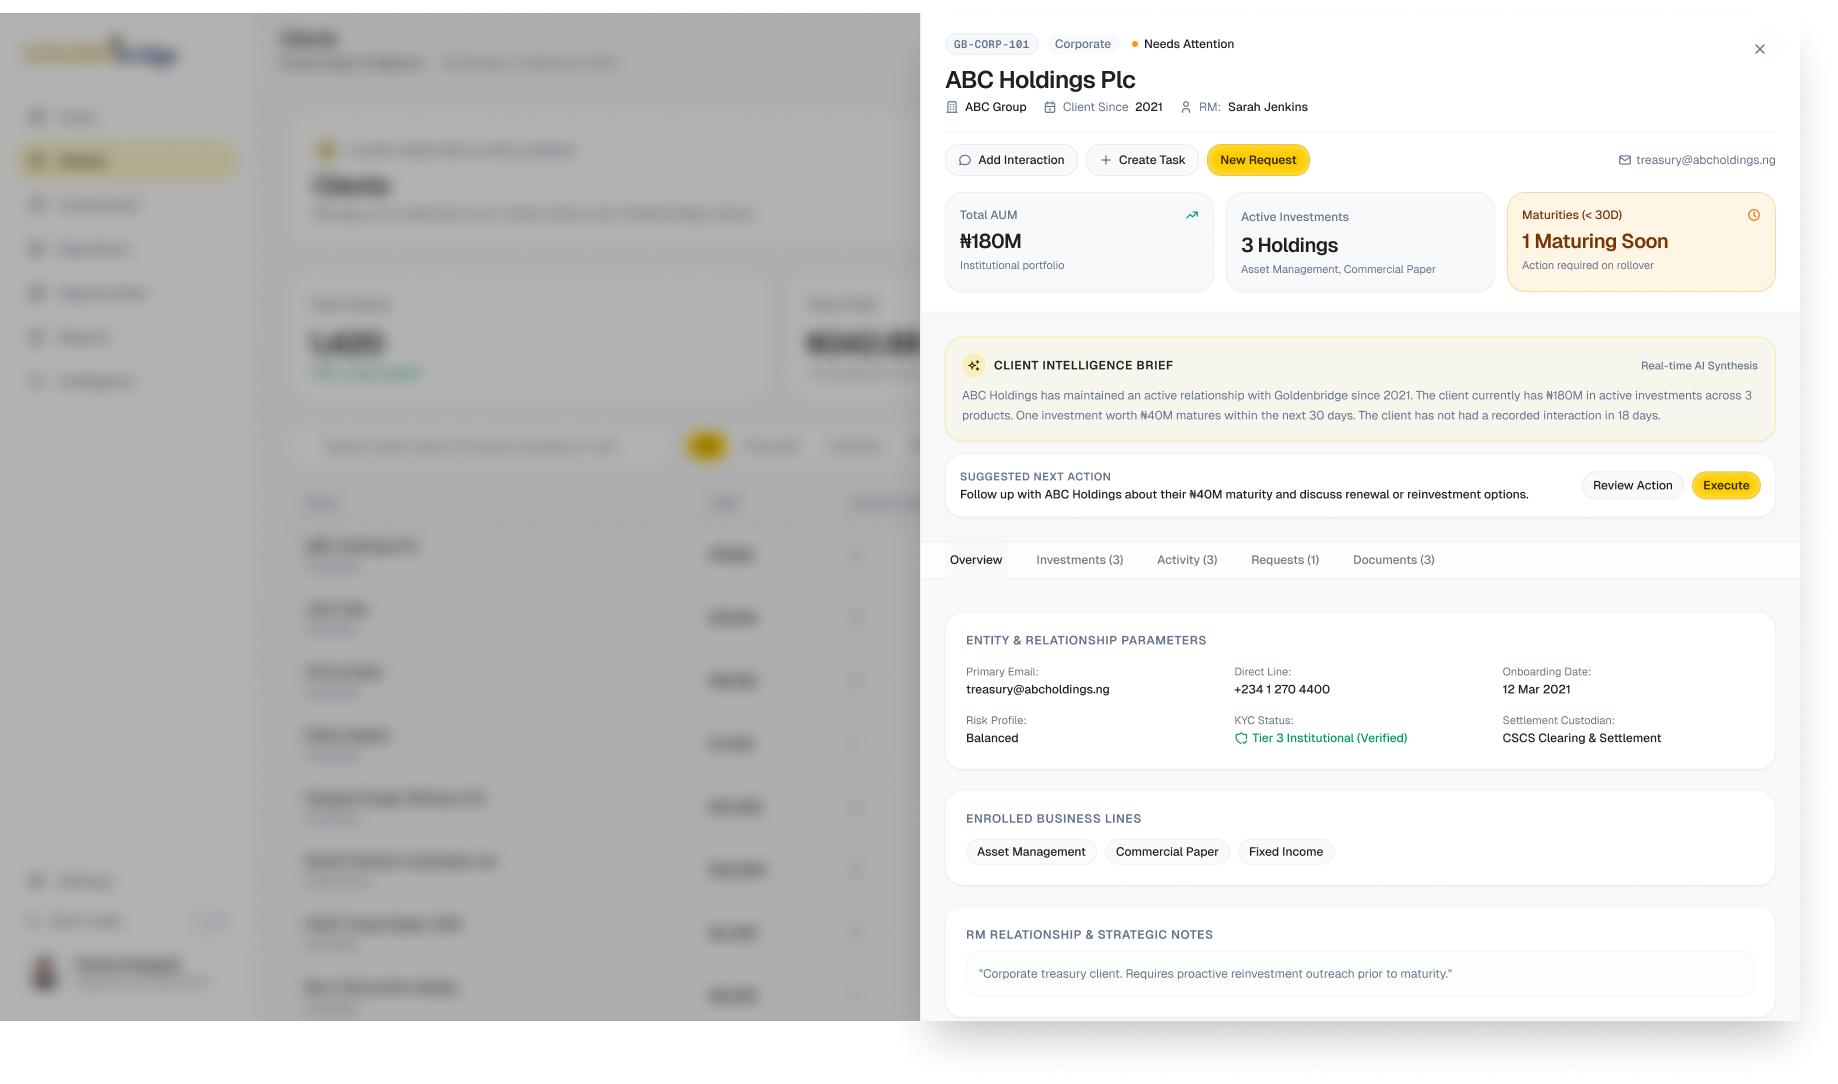This screenshot has height=1084, width=1838.
Task: Open the Documents (3) tab
Action: pos(1393,560)
